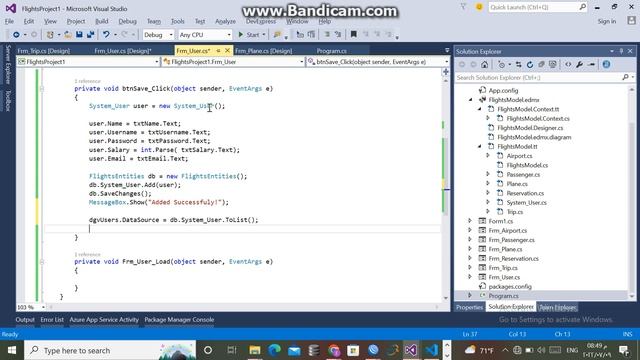Image resolution: width=640 pixels, height=360 pixels.
Task: Pin the Solution Explorer panel
Action: tap(621, 51)
